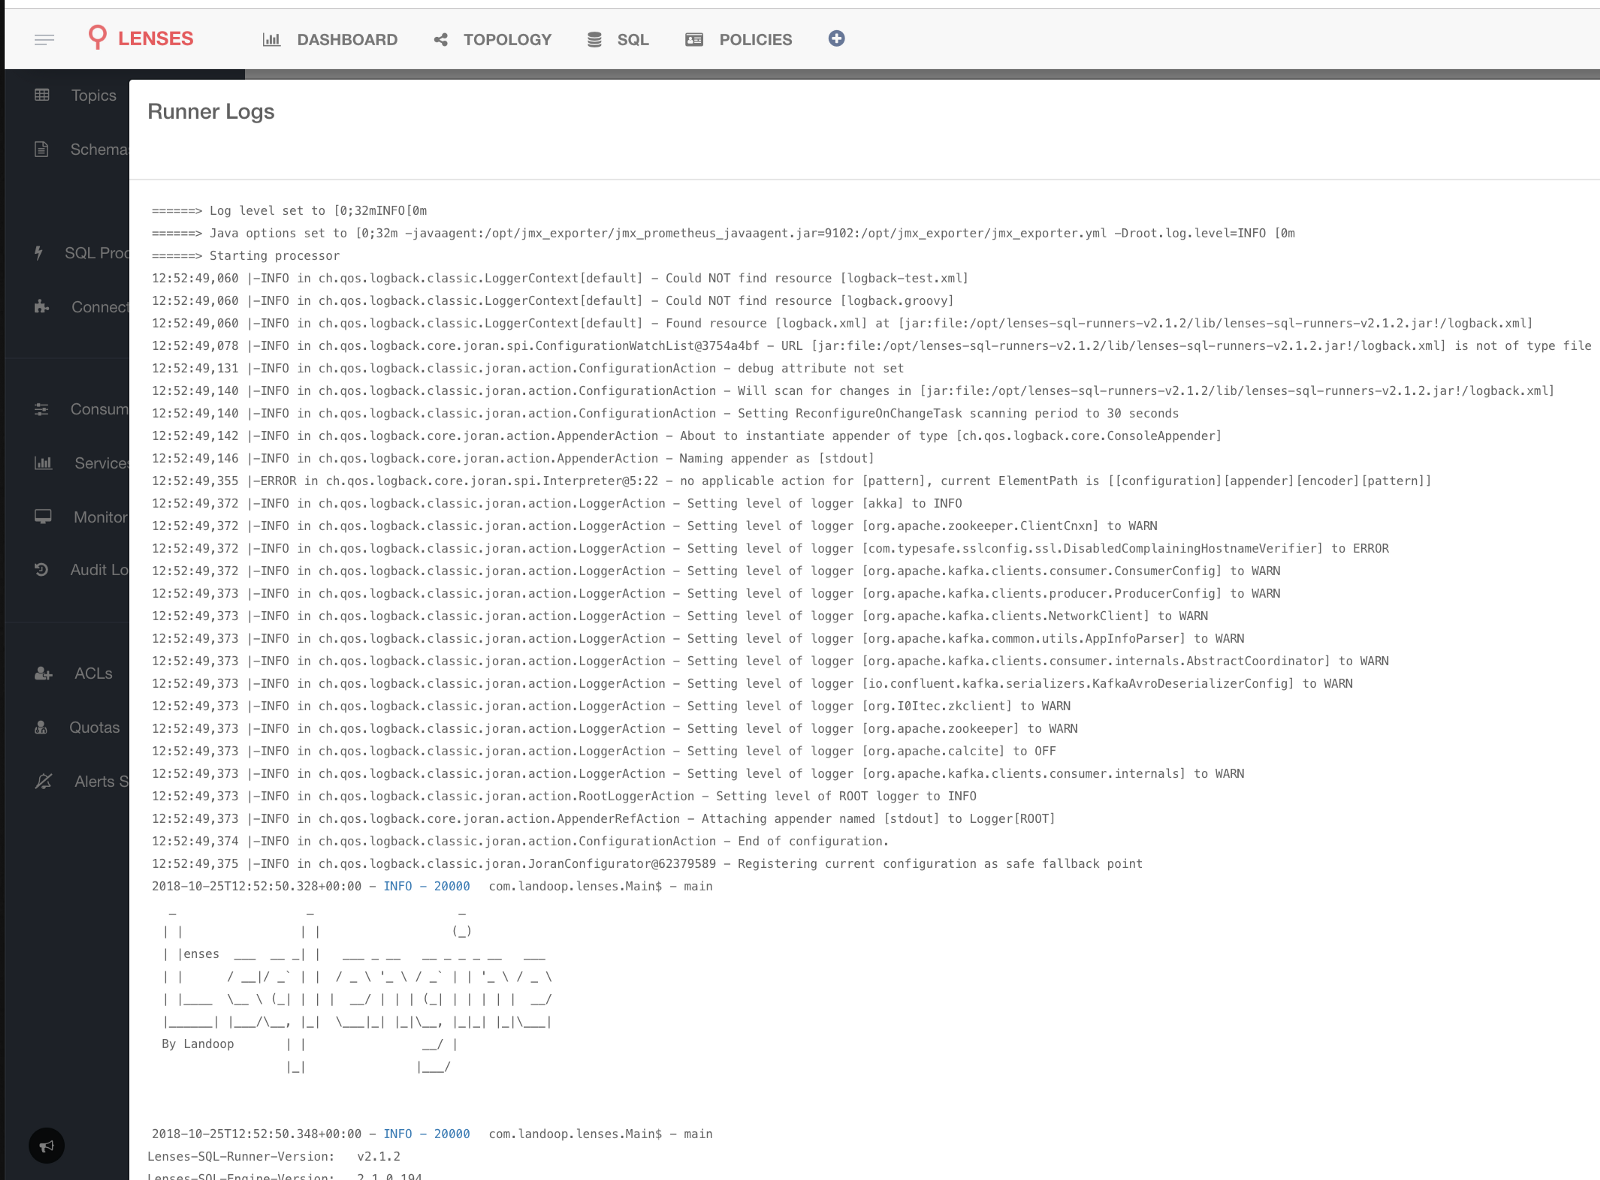Open the Topology navigation item
The image size is (1600, 1180).
(x=493, y=40)
